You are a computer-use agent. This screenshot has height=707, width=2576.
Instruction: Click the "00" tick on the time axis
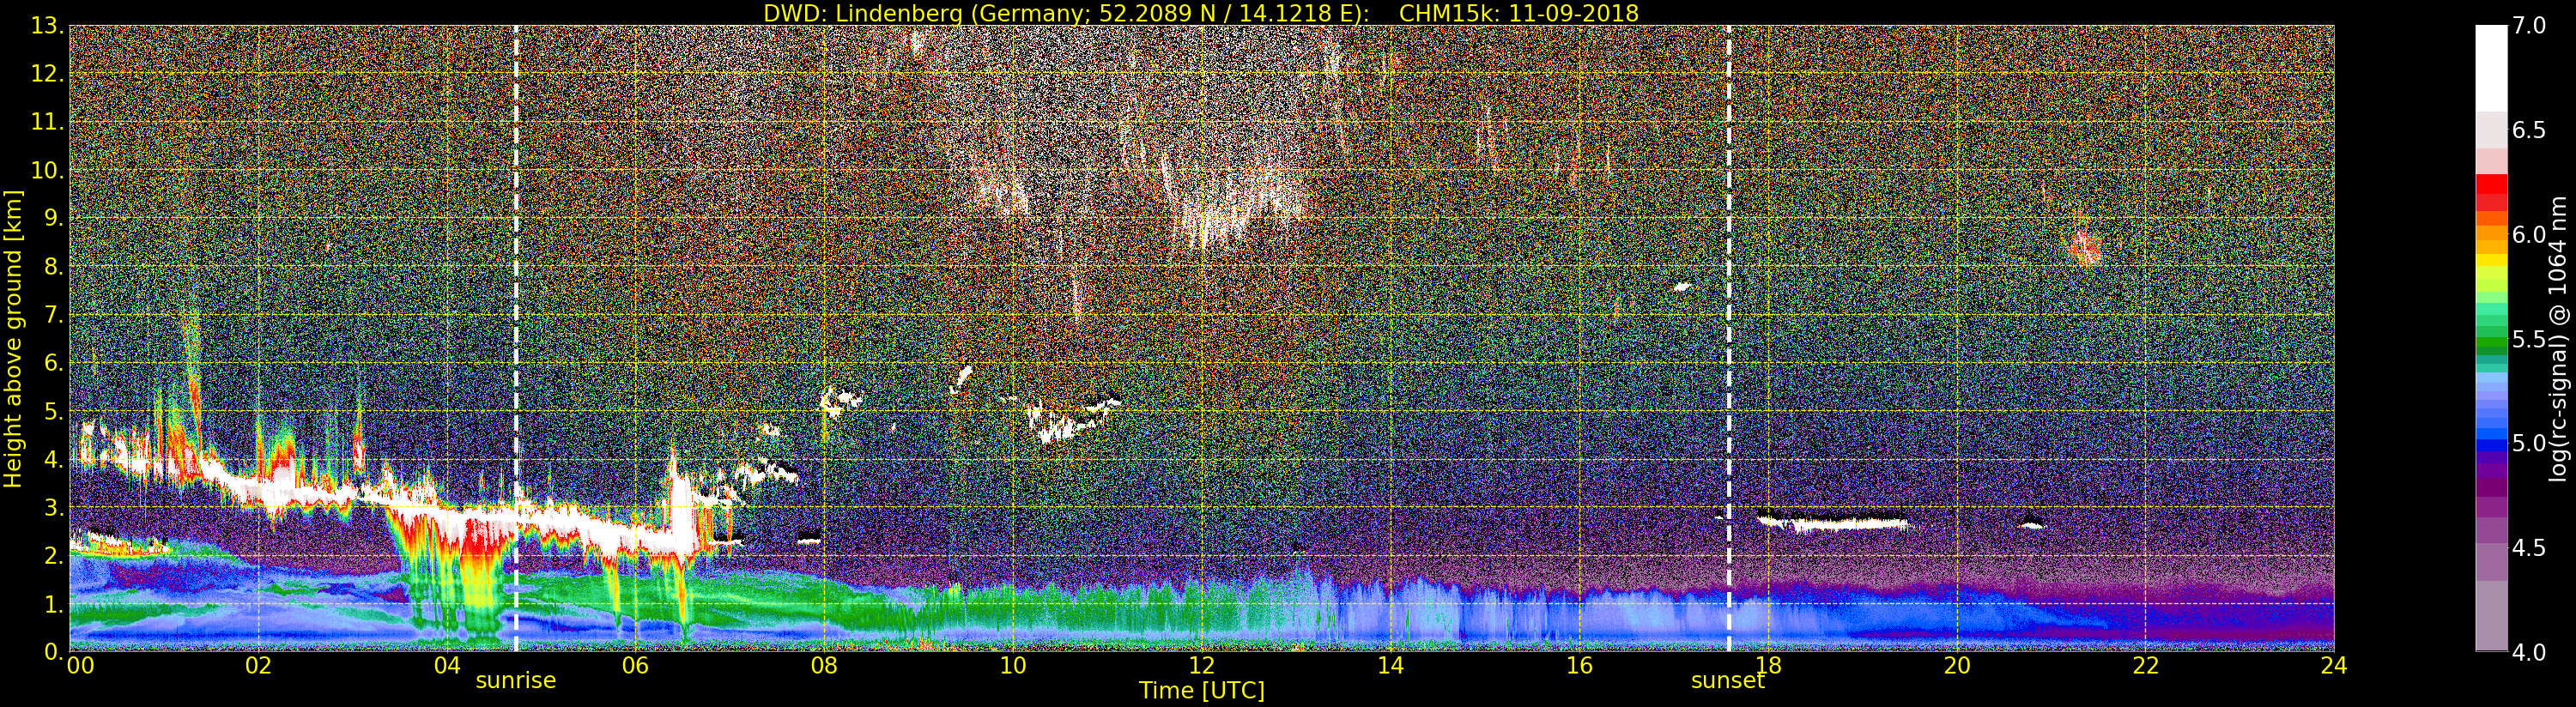[x=80, y=666]
